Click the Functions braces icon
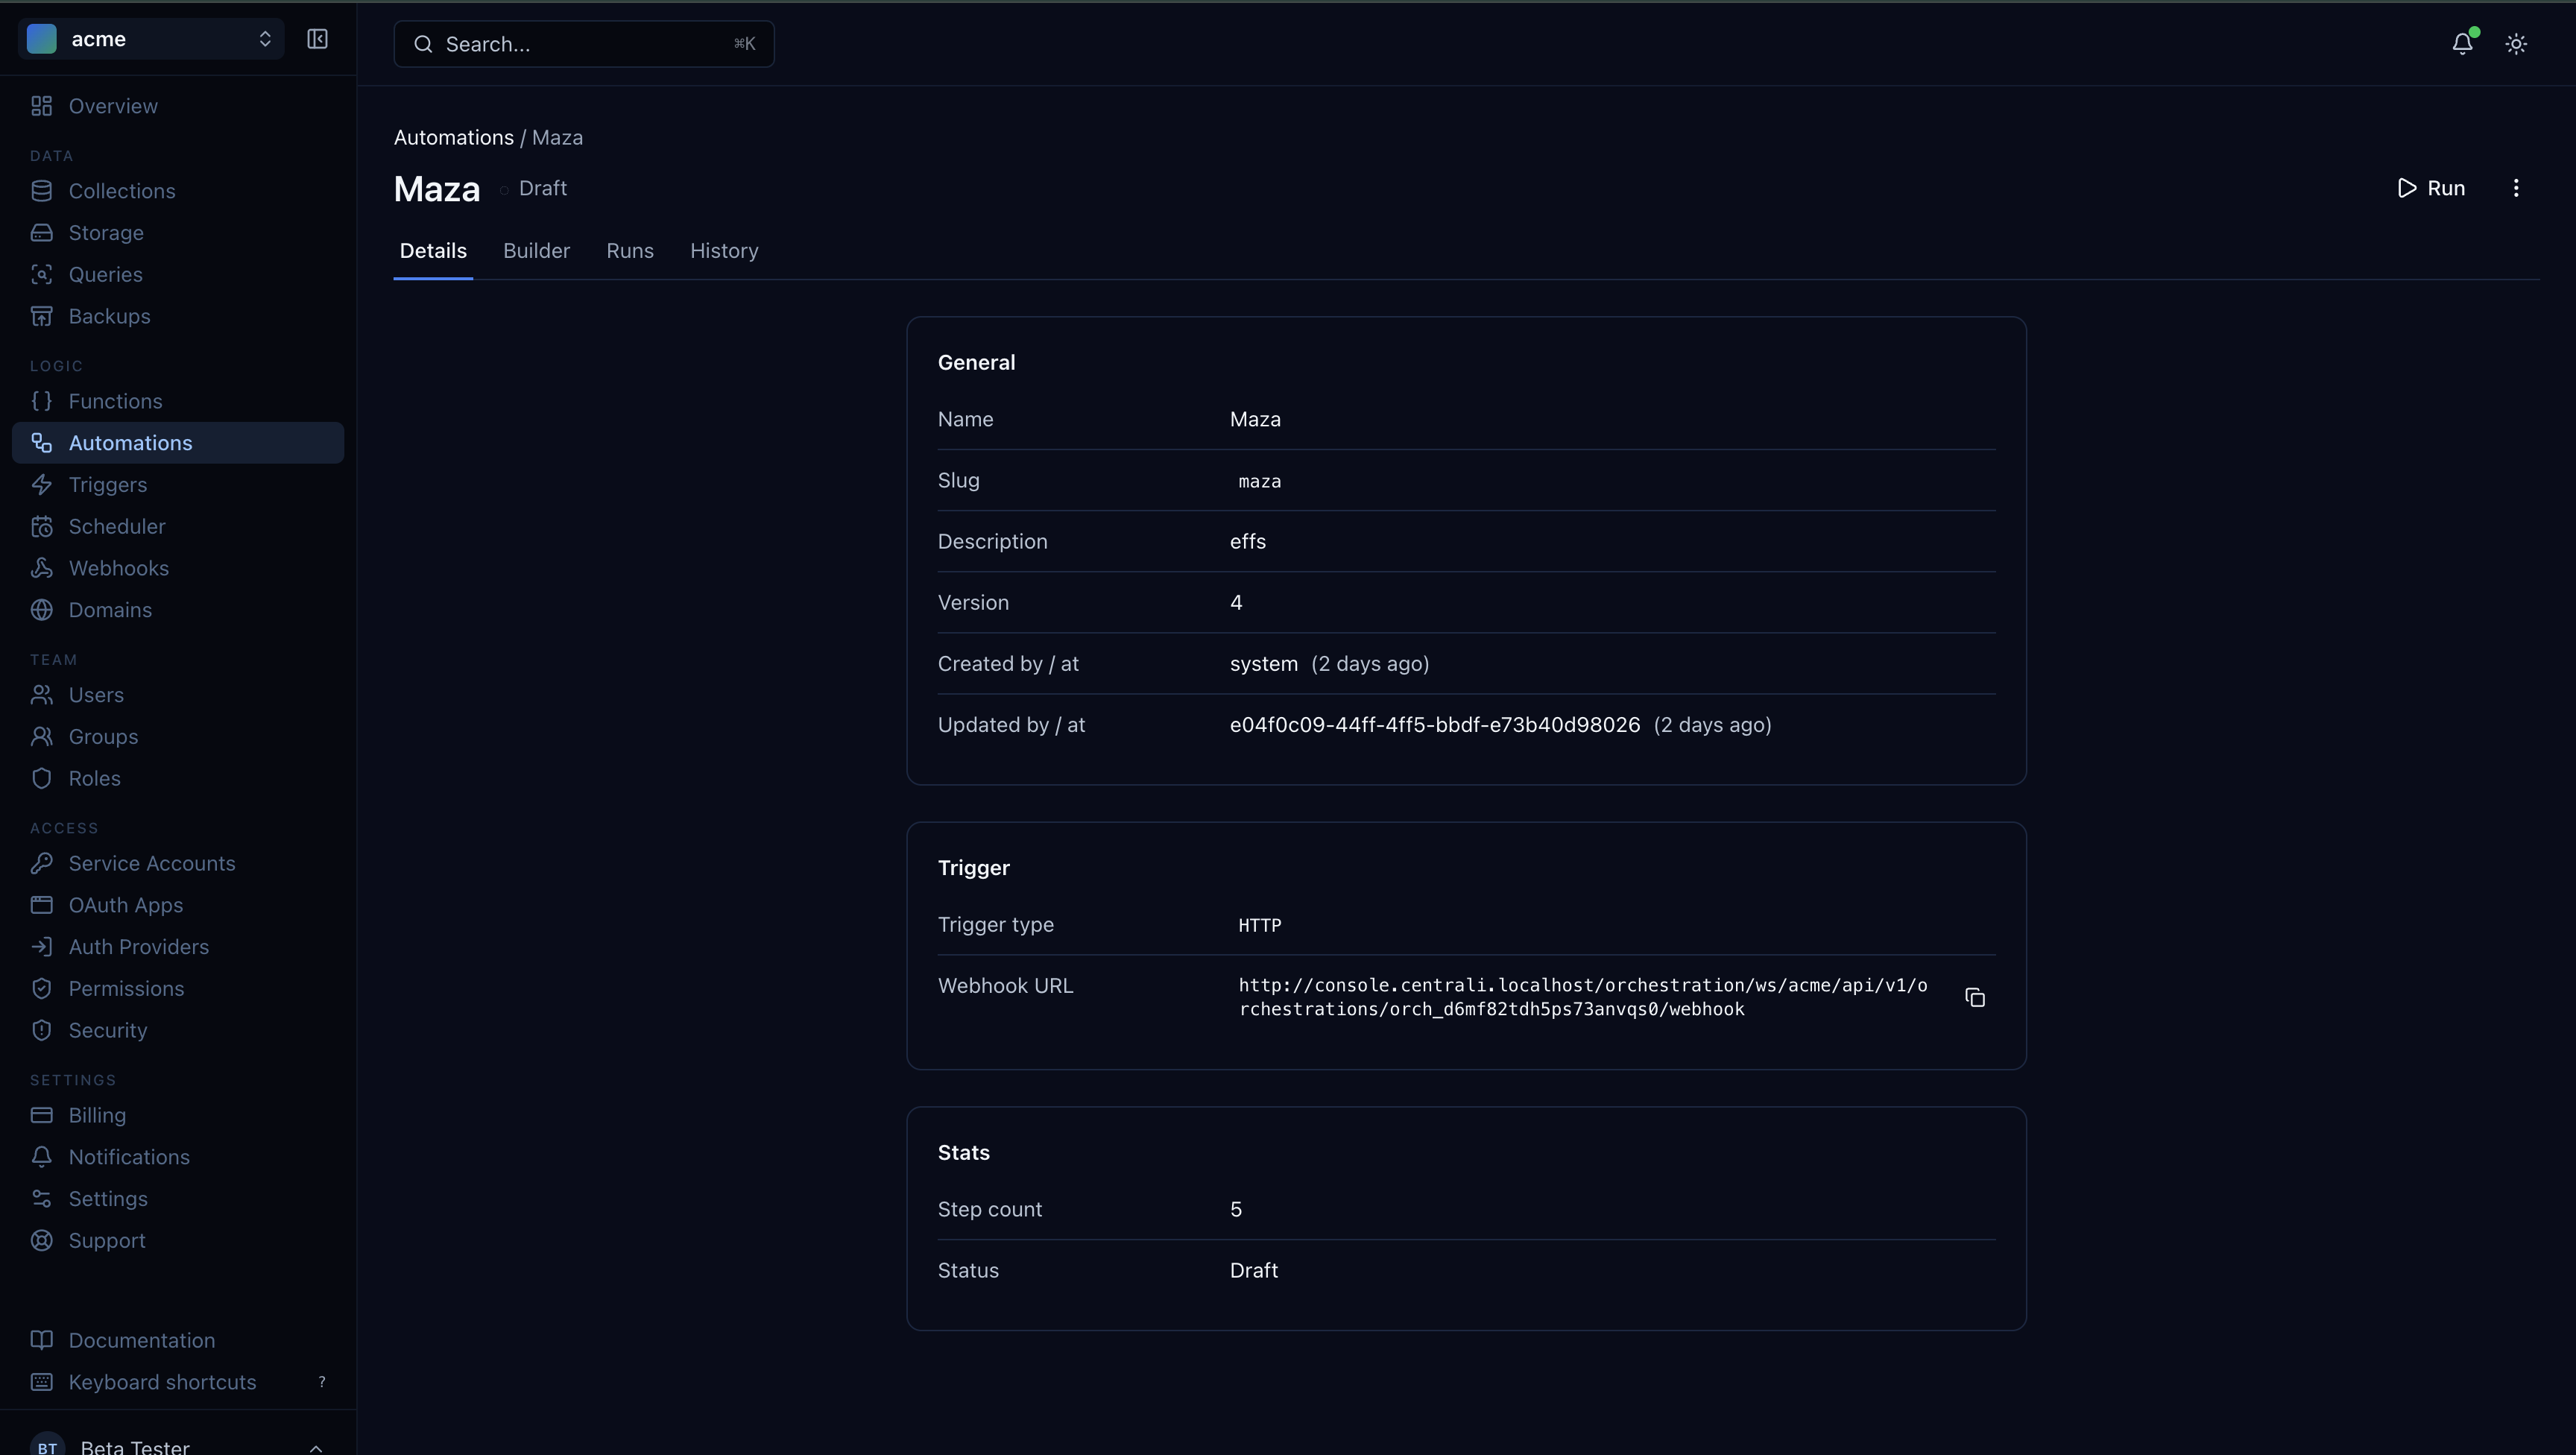The width and height of the screenshot is (2576, 1455). point(41,401)
